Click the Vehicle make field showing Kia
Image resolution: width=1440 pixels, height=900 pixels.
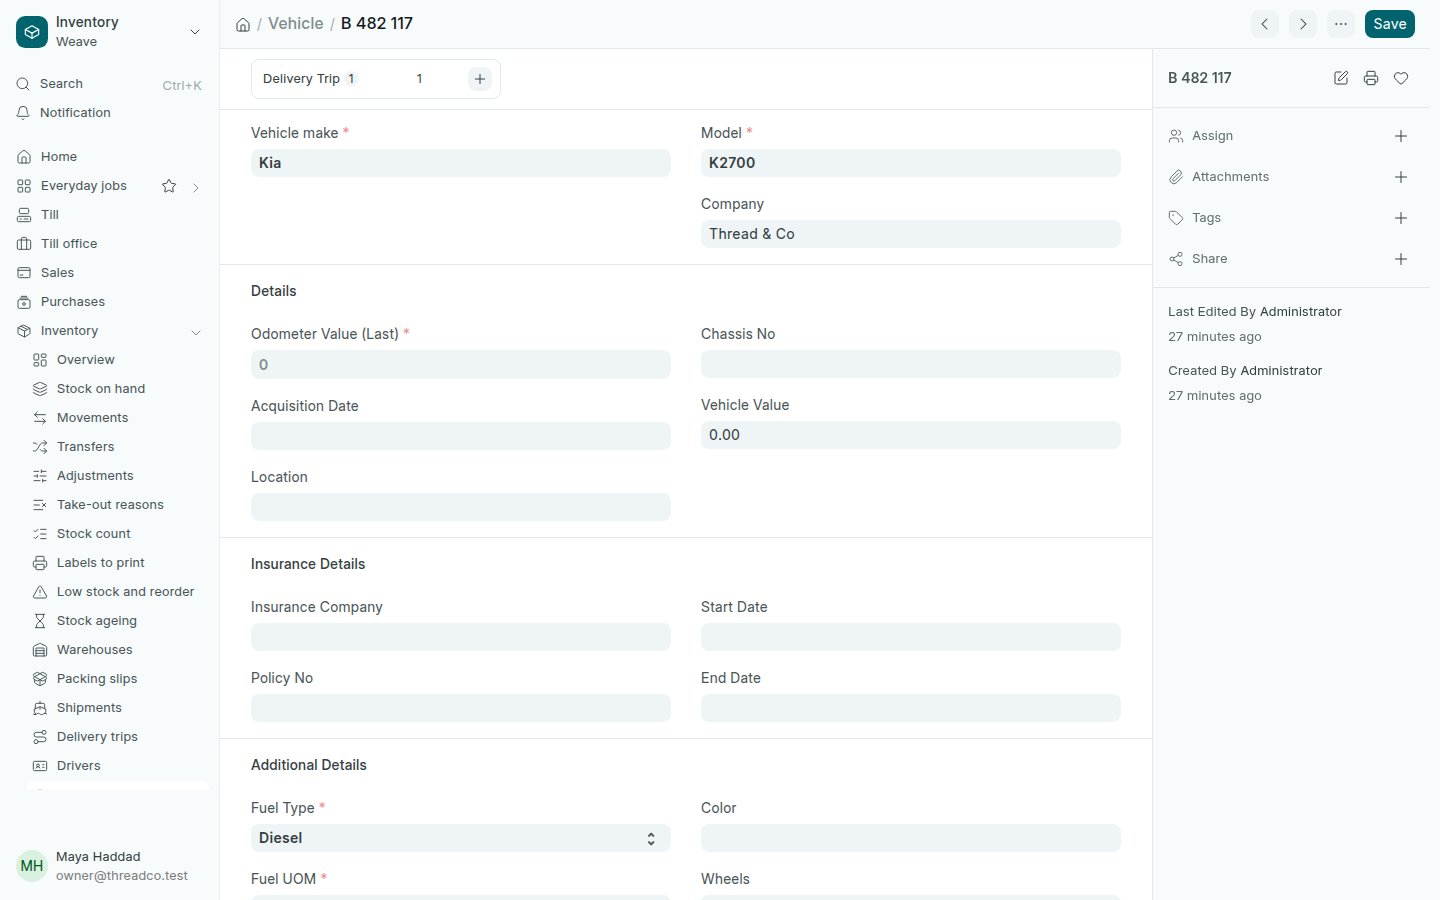click(461, 163)
